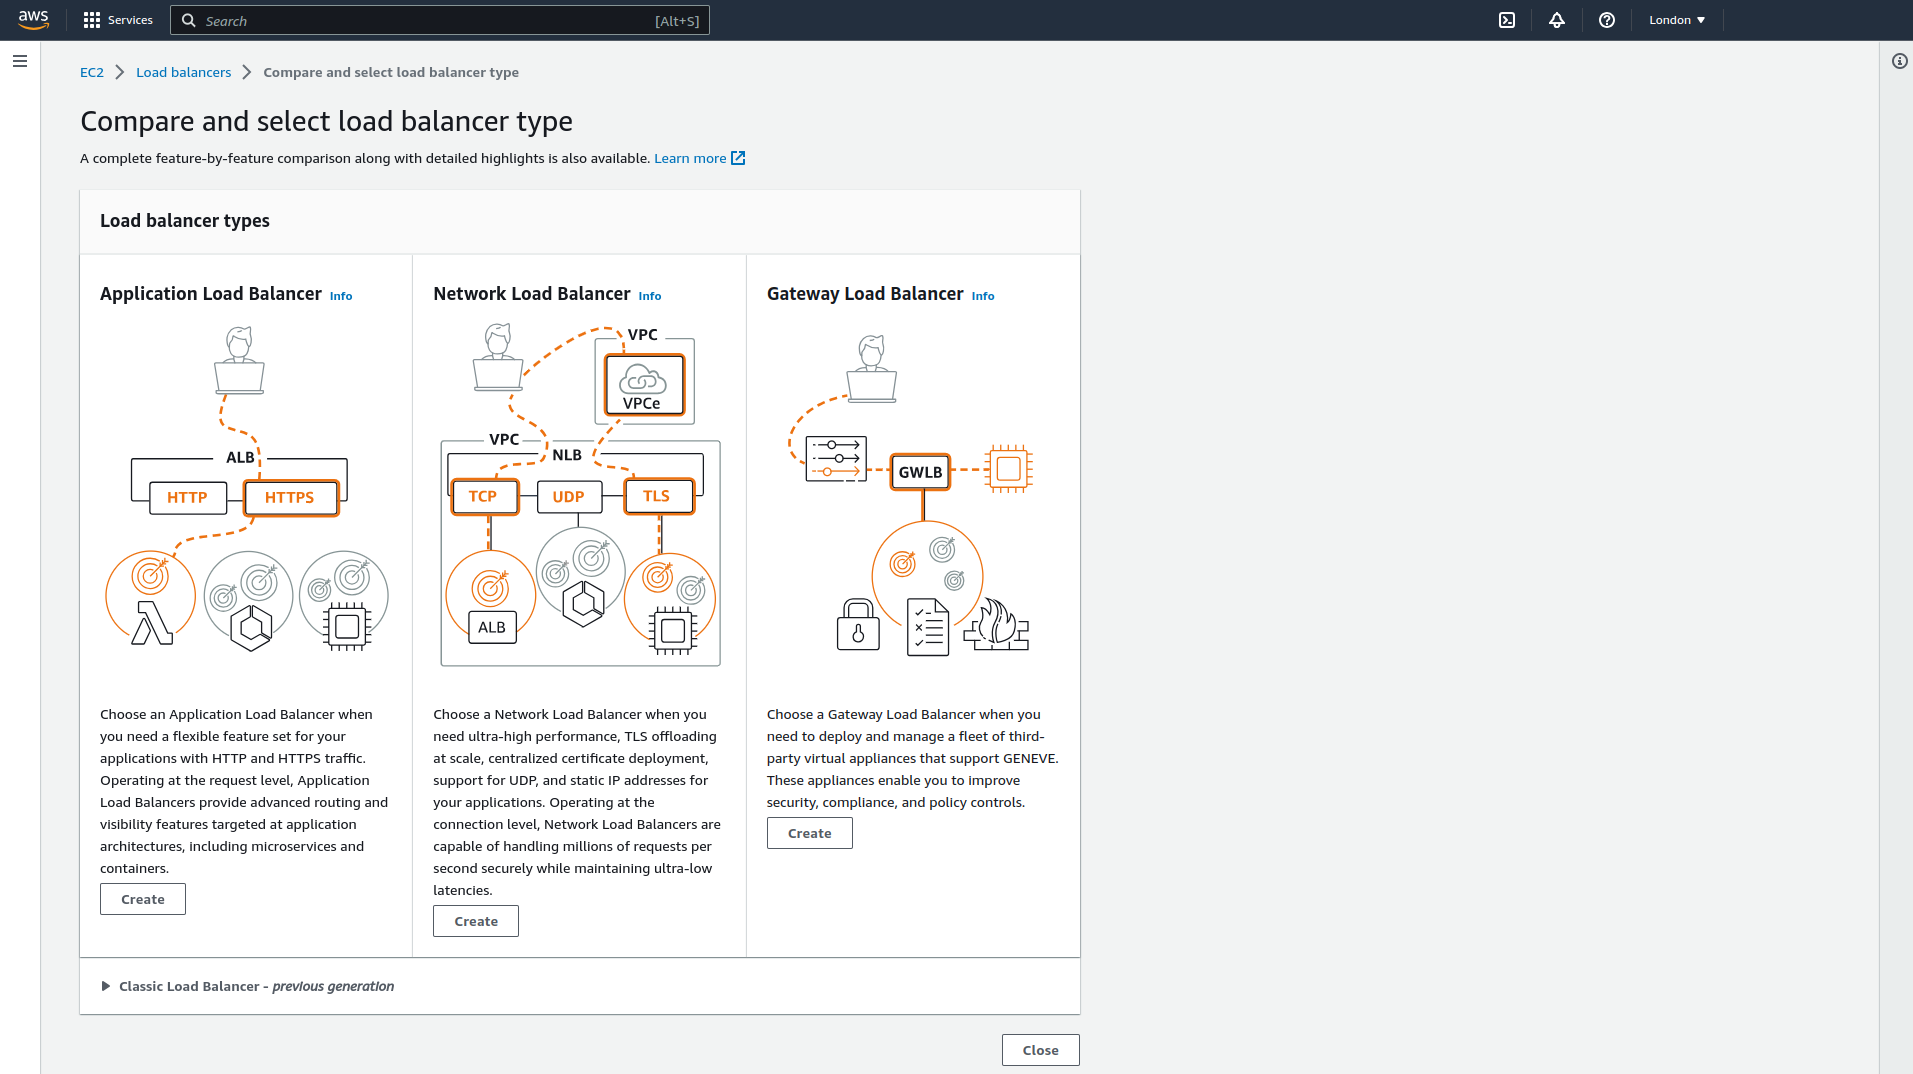Screen dimensions: 1913x1074
Task: Click the Compare and select load balancer type title
Action: pyautogui.click(x=327, y=121)
